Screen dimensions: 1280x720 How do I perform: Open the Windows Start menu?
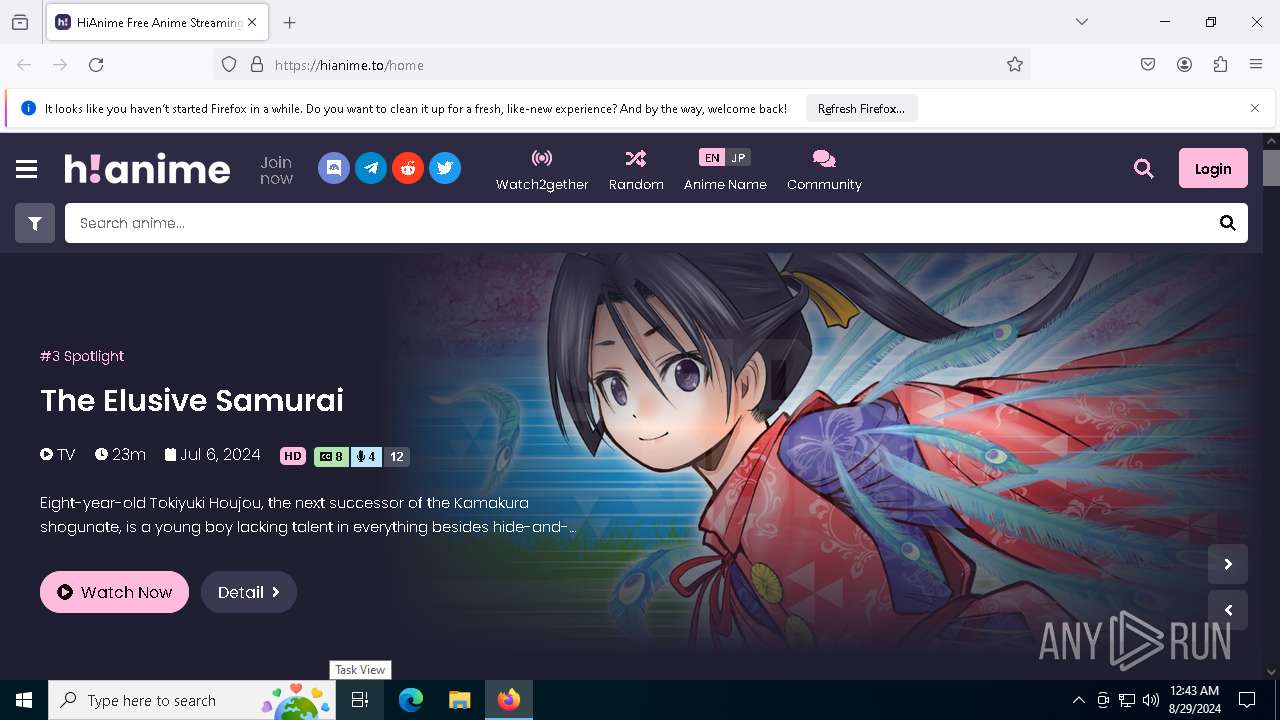[24, 700]
